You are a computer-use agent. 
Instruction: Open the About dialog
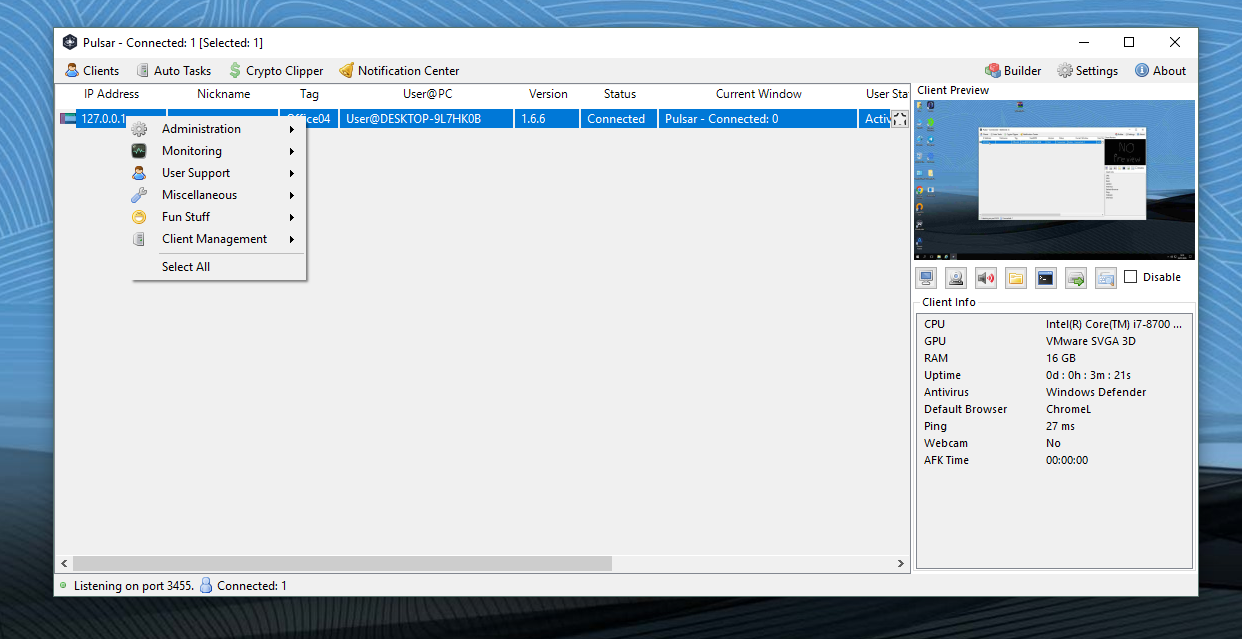click(x=1160, y=70)
